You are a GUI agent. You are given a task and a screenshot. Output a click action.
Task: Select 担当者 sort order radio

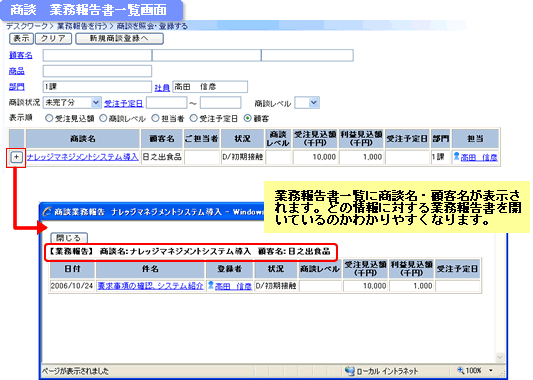155,118
